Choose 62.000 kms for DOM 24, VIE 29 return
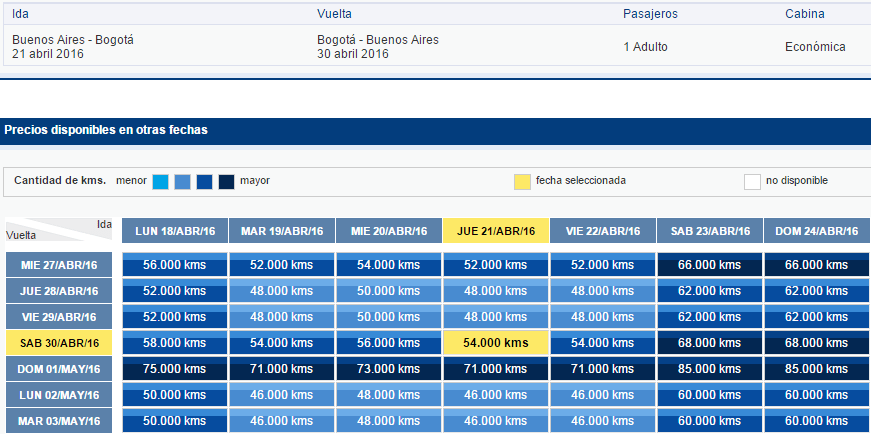871x434 pixels. tap(817, 317)
